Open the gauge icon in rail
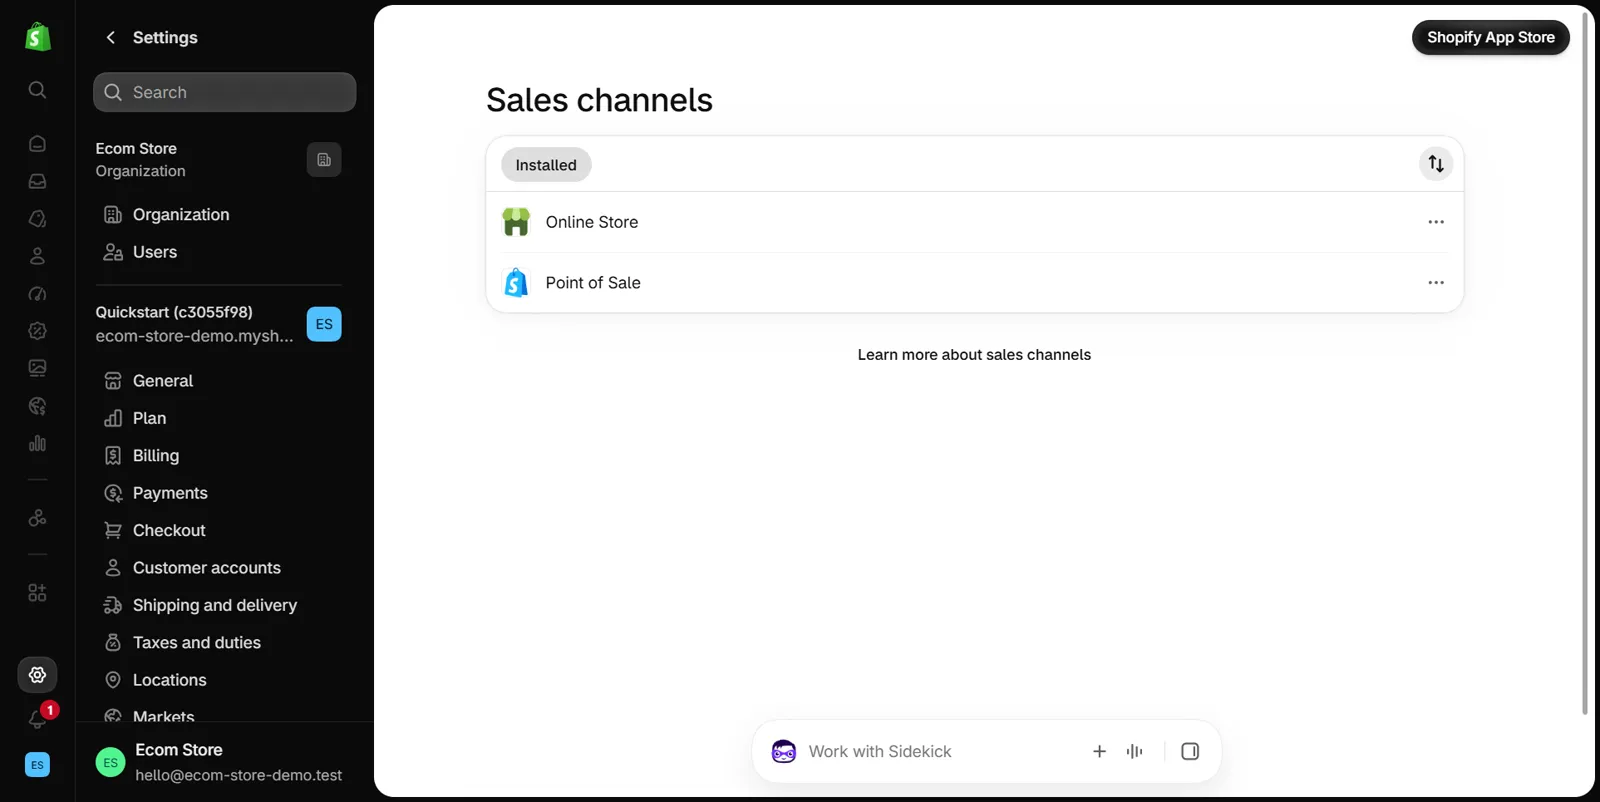The height and width of the screenshot is (802, 1600). point(37,294)
